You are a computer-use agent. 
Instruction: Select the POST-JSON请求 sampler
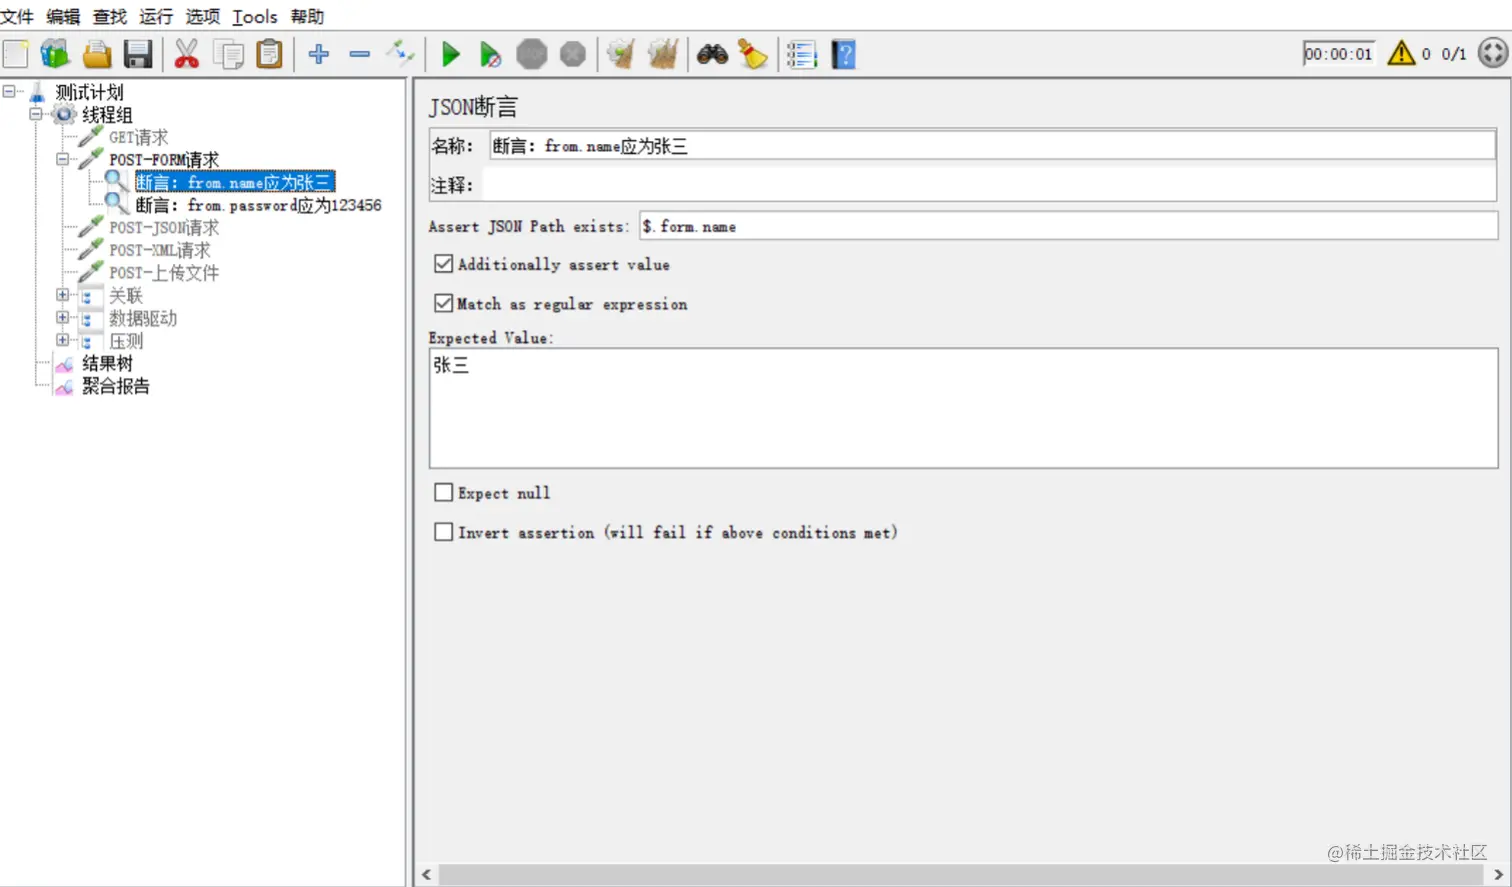click(x=164, y=228)
